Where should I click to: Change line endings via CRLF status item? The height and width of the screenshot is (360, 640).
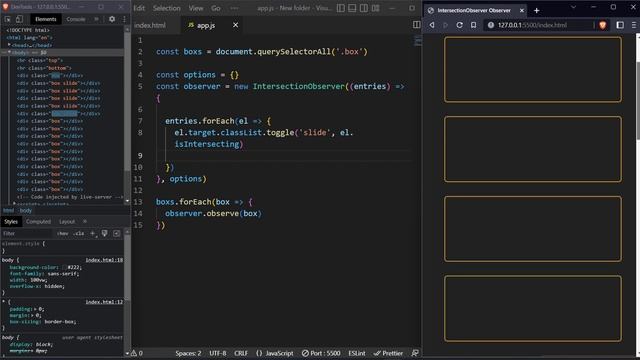pyautogui.click(x=241, y=353)
